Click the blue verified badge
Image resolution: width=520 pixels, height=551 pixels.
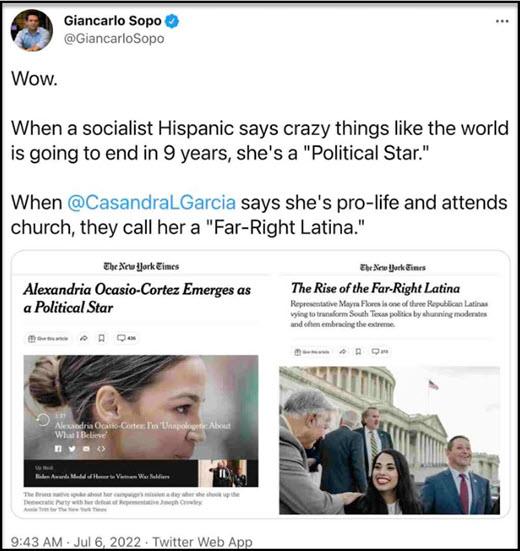172,21
